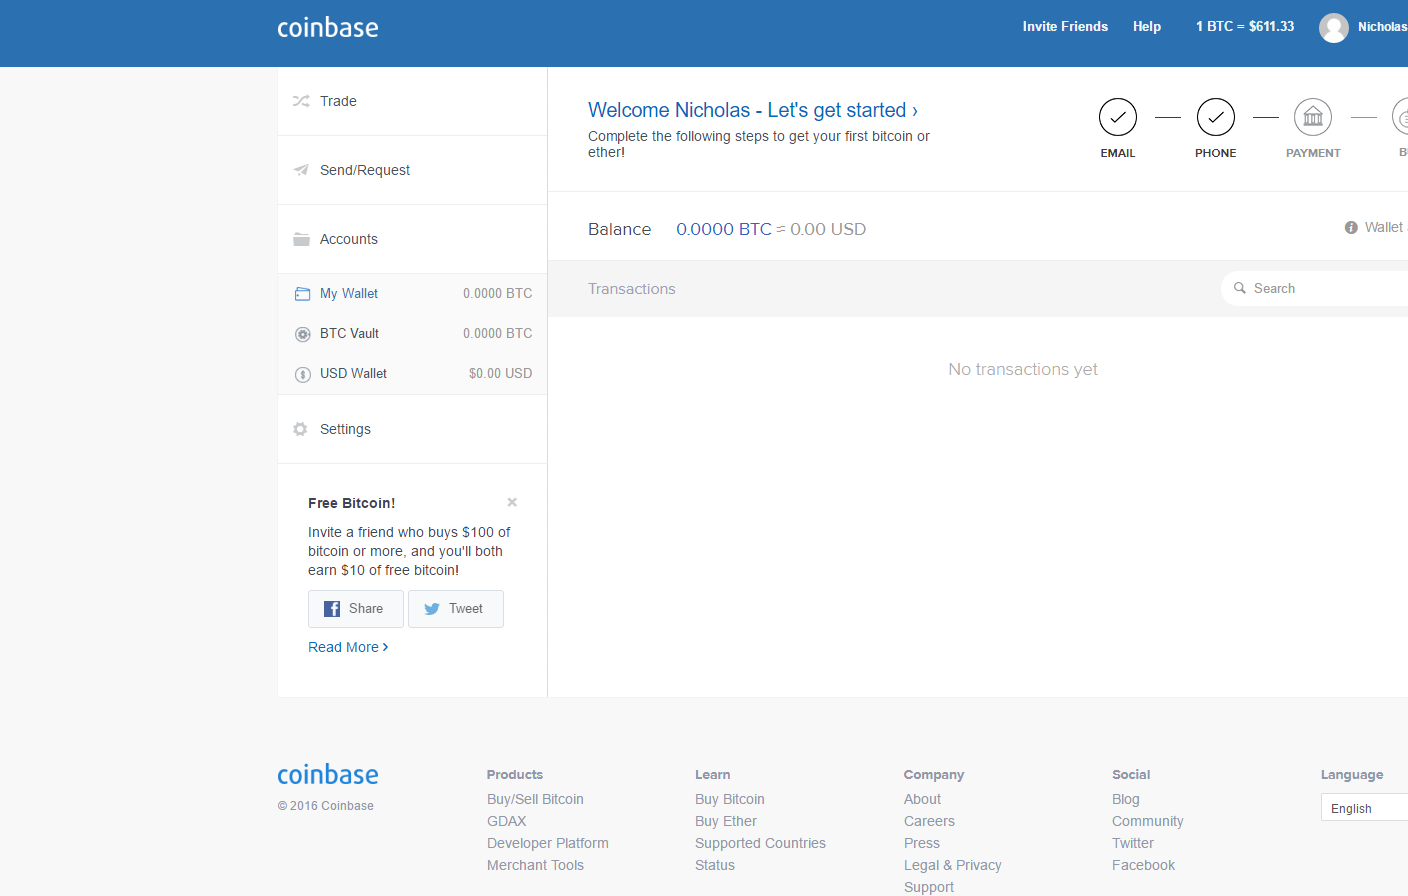Open Careers footer link
Viewport: 1408px width, 896px height.
[929, 821]
